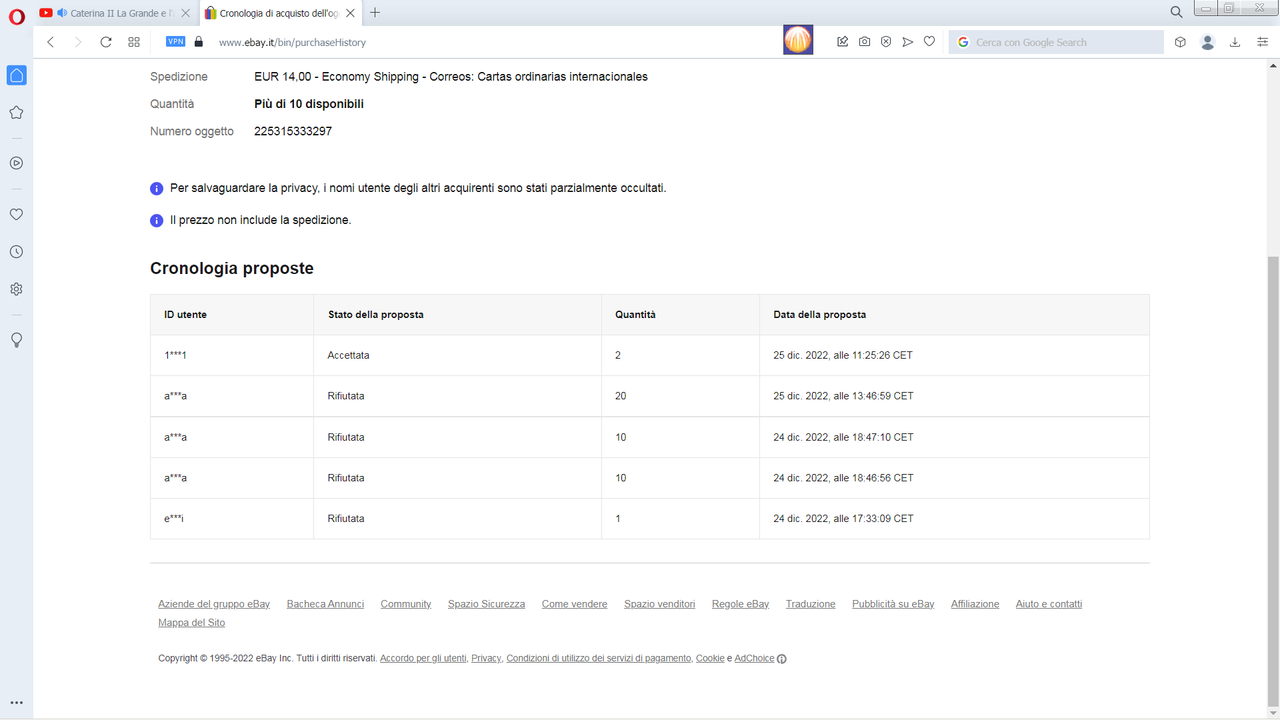1280x720 pixels.
Task: Open Condizioni di utilizzo dei servizi di pagamento
Action: point(598,658)
